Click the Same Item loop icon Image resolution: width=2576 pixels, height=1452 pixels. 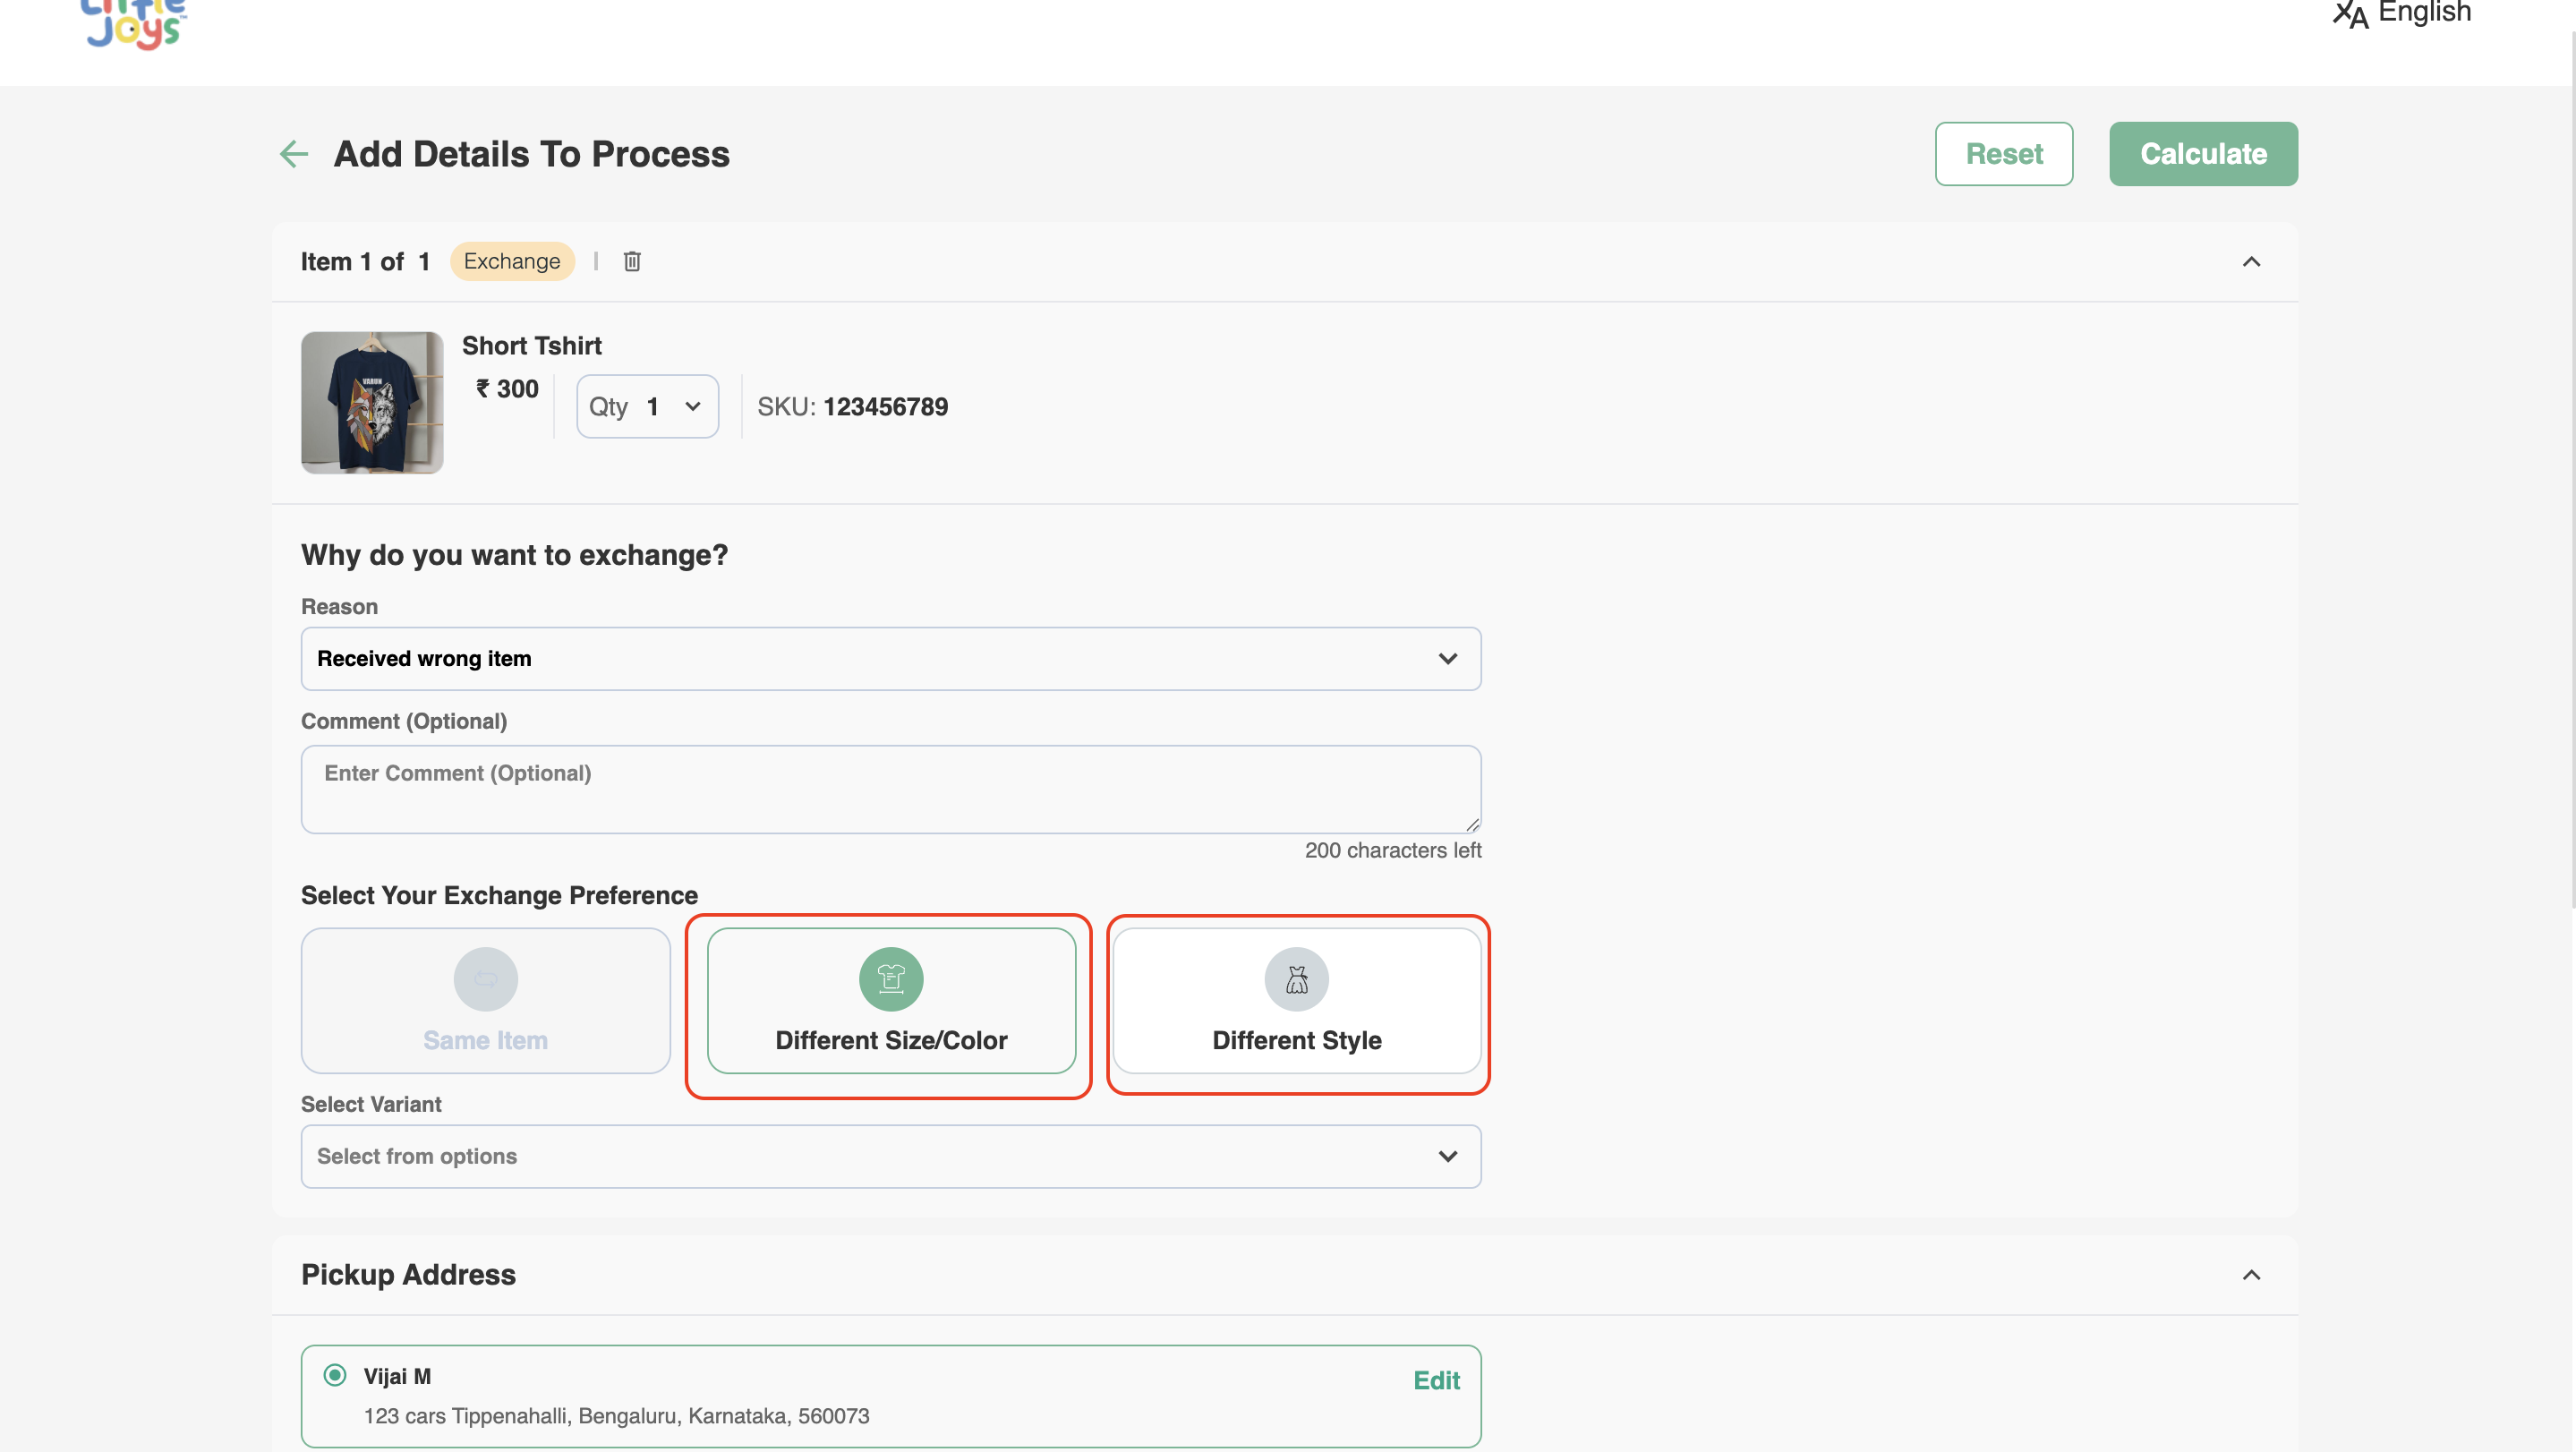(x=485, y=978)
